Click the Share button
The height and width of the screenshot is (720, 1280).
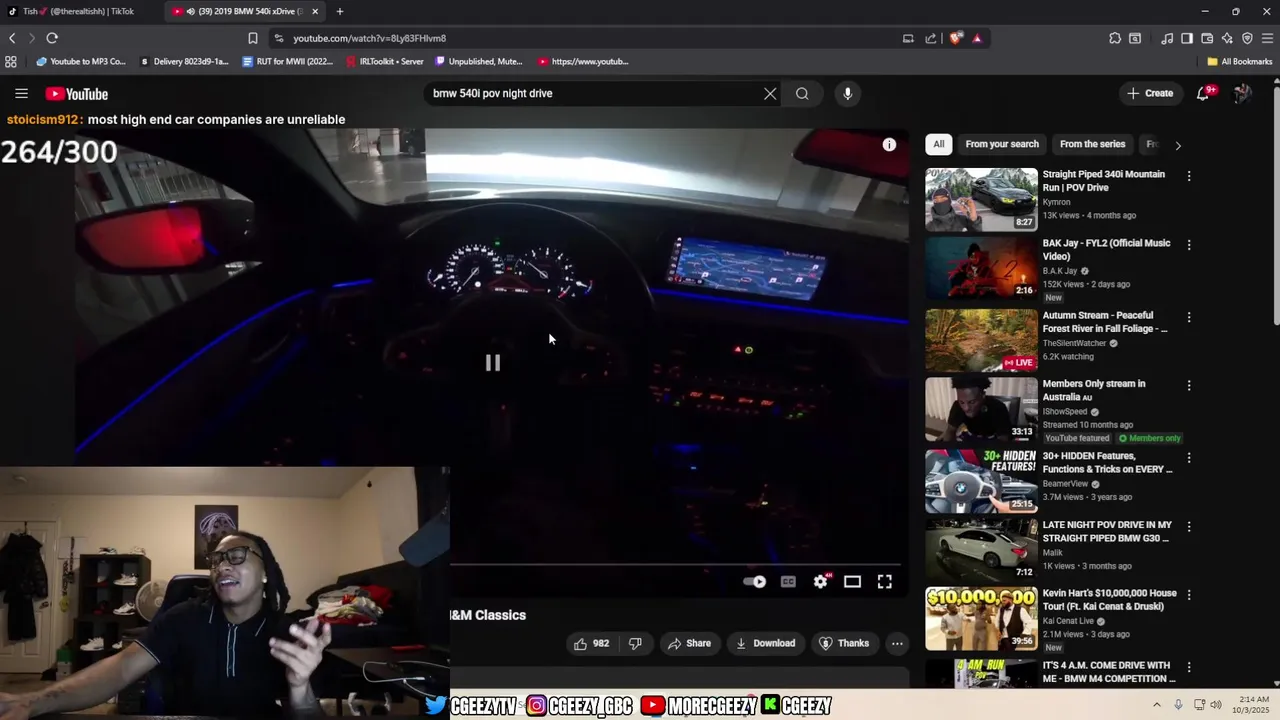click(x=689, y=643)
